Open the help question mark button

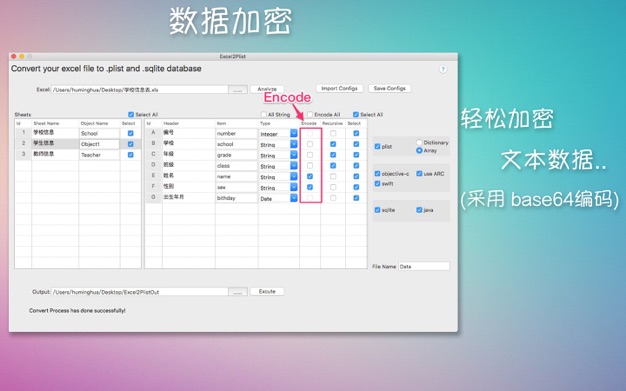[443, 69]
